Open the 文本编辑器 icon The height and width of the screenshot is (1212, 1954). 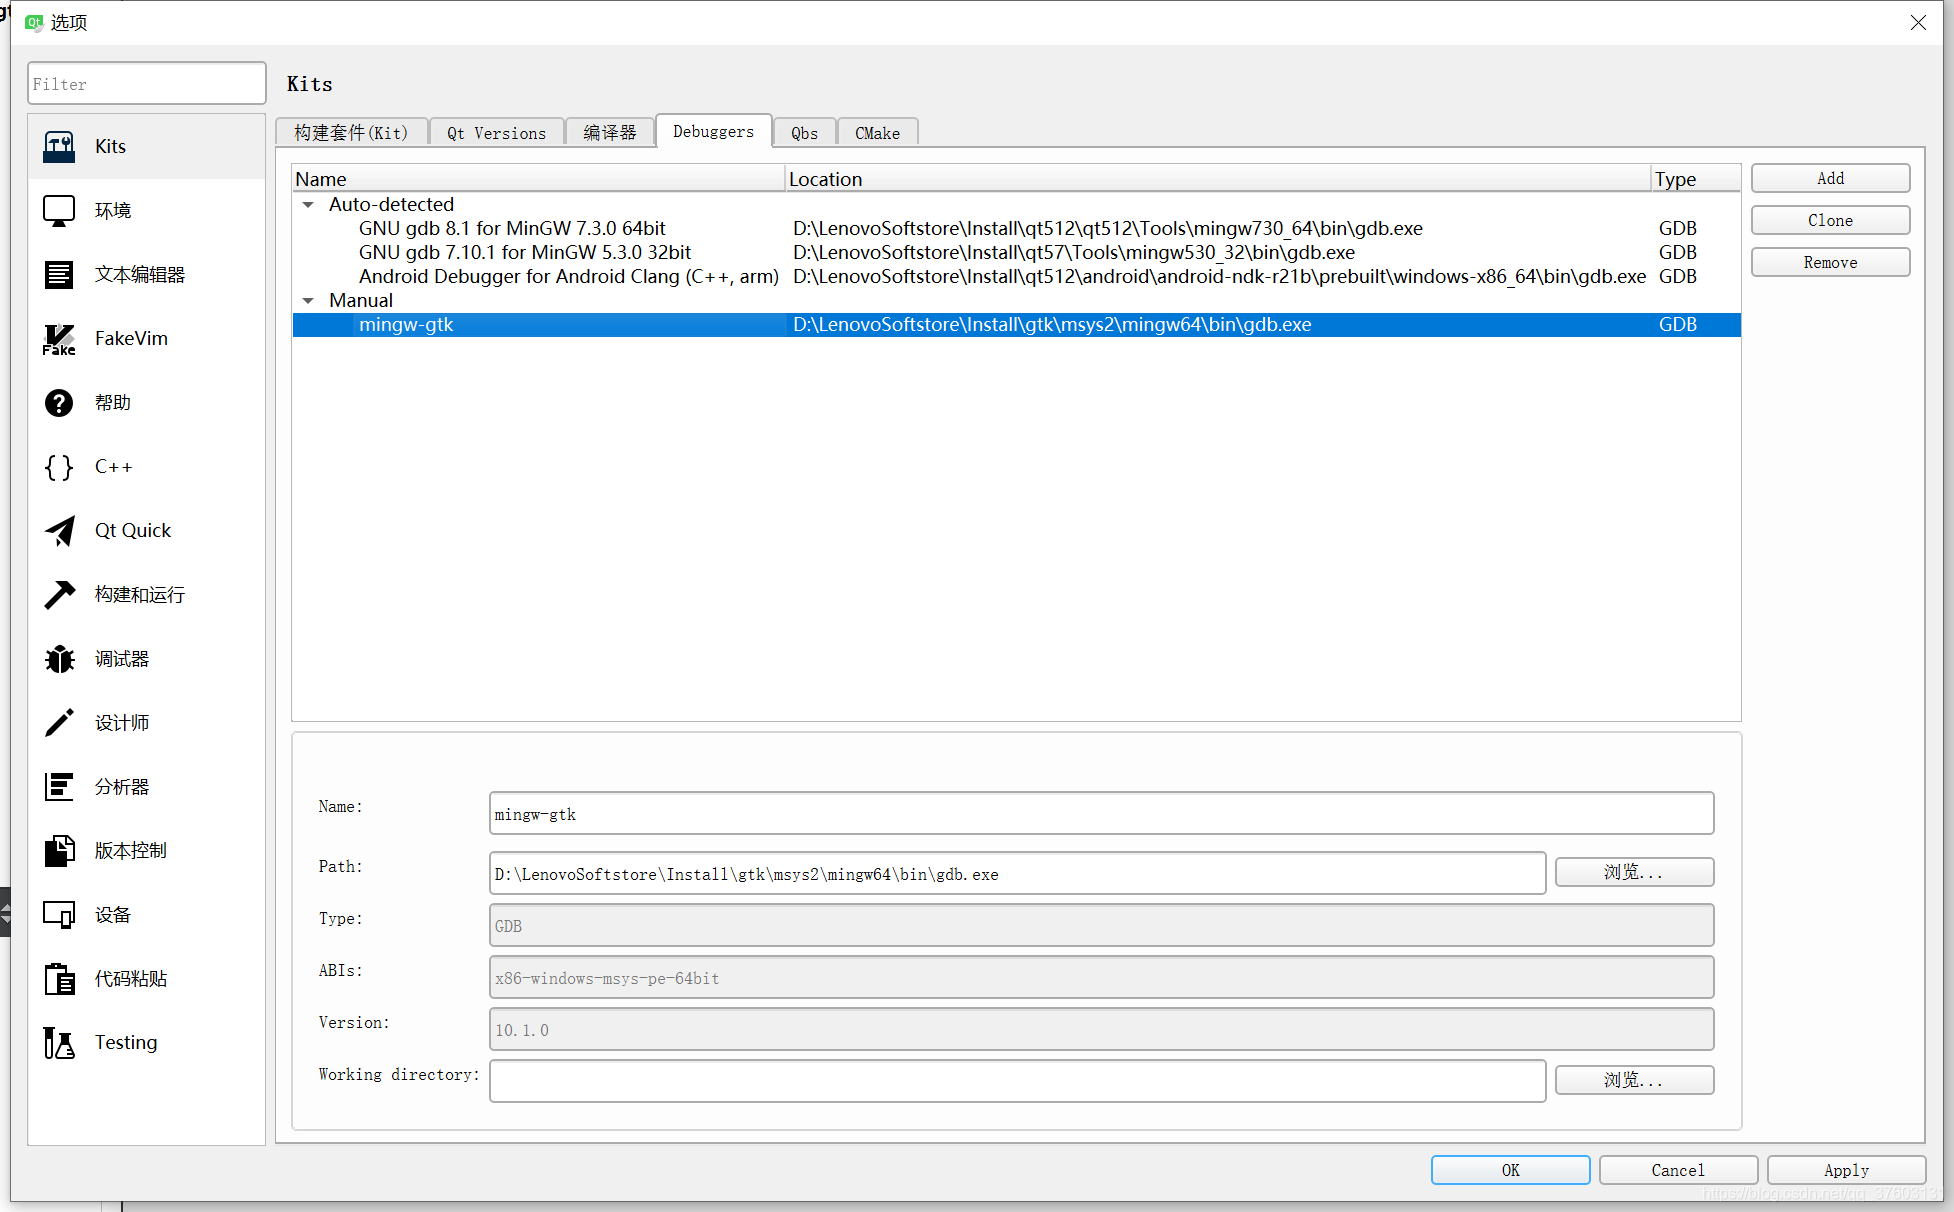59,275
